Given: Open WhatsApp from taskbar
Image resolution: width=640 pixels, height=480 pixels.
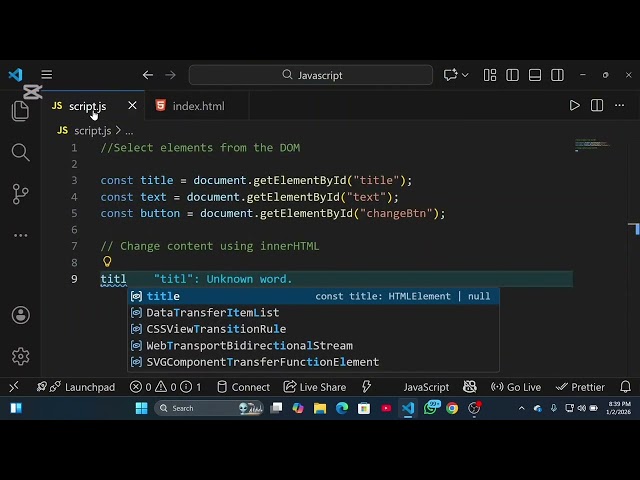Looking at the screenshot, I should (x=431, y=408).
